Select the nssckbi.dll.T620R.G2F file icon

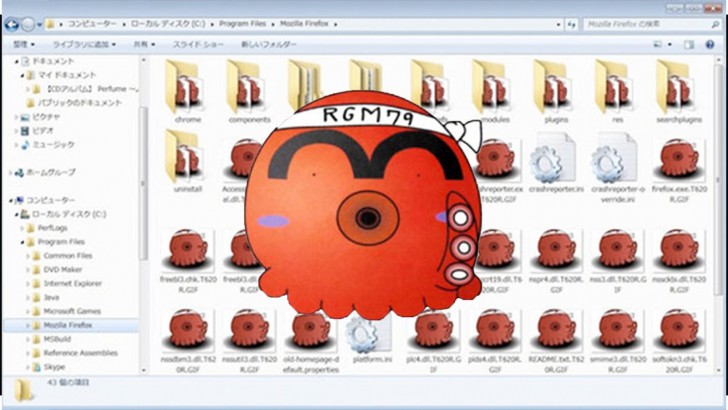678,250
